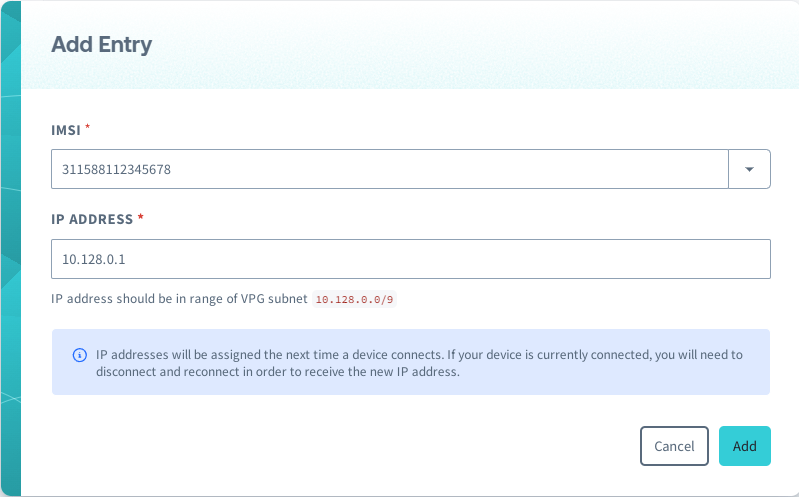
Task: Click the red asterisk beside IP ADDRESS
Action: [x=141, y=218]
